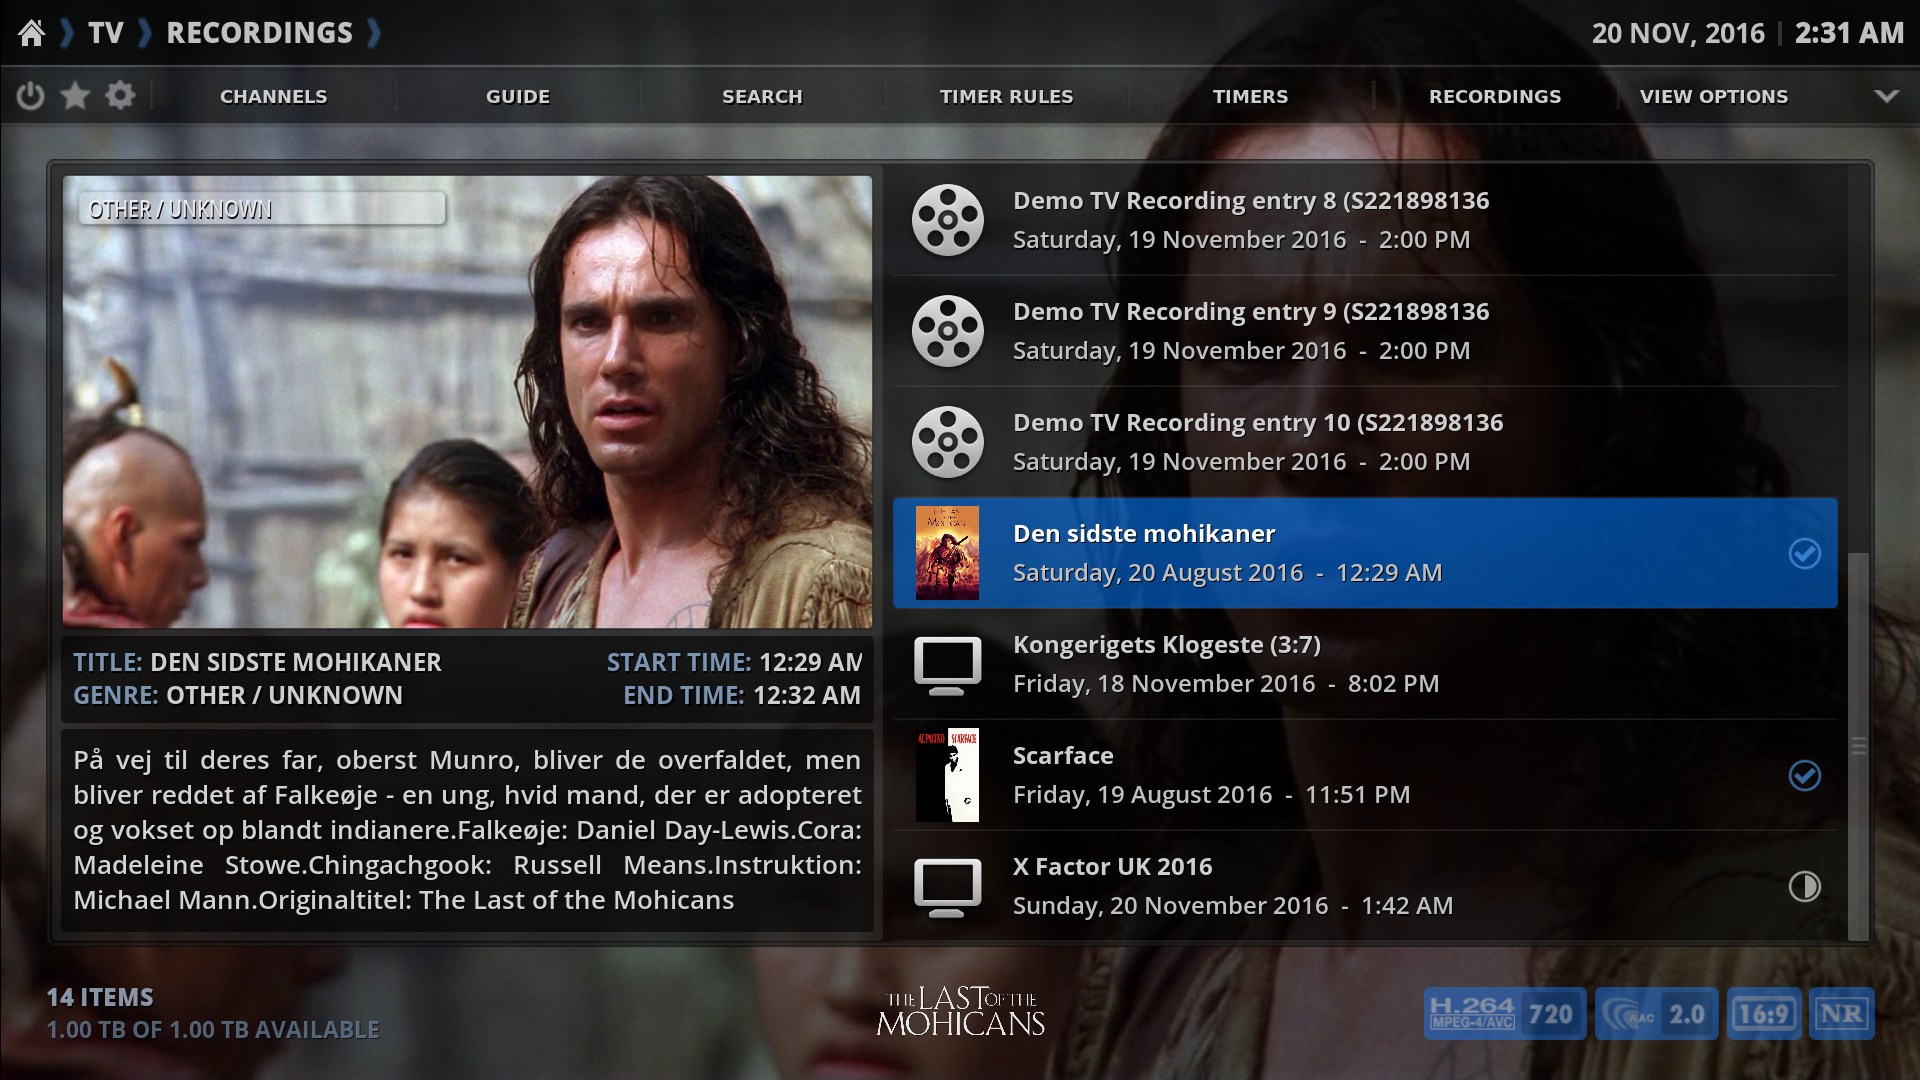
Task: Toggle watched checkmark on Den sidste mohikaner
Action: (x=1805, y=553)
